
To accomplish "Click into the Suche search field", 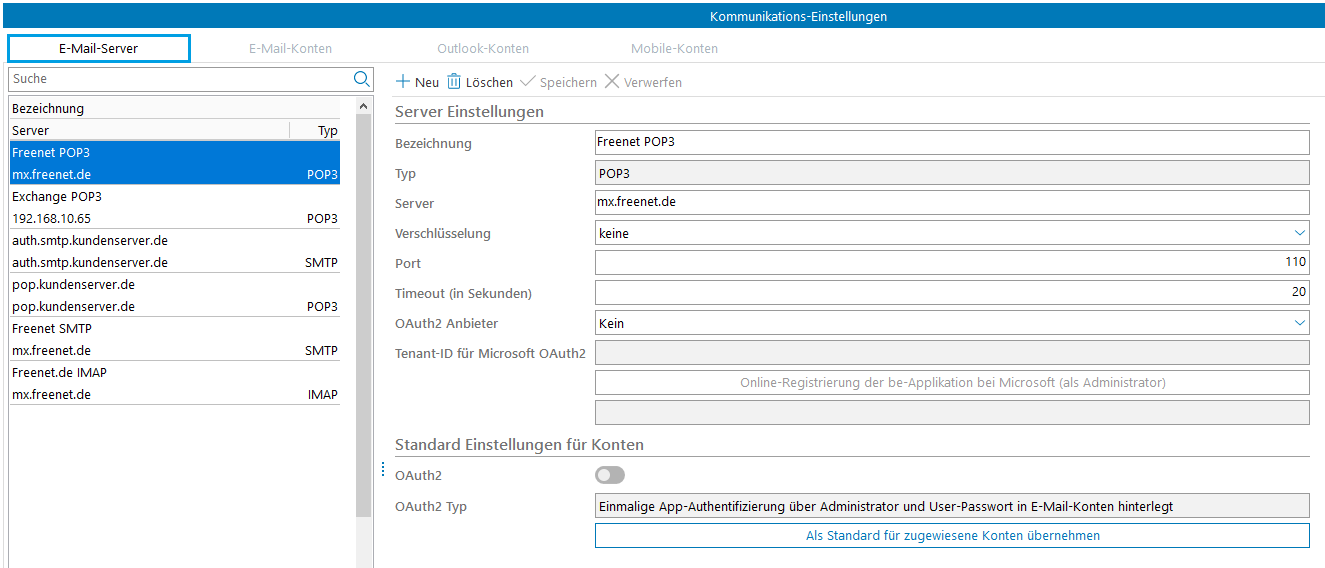I will (180, 79).
